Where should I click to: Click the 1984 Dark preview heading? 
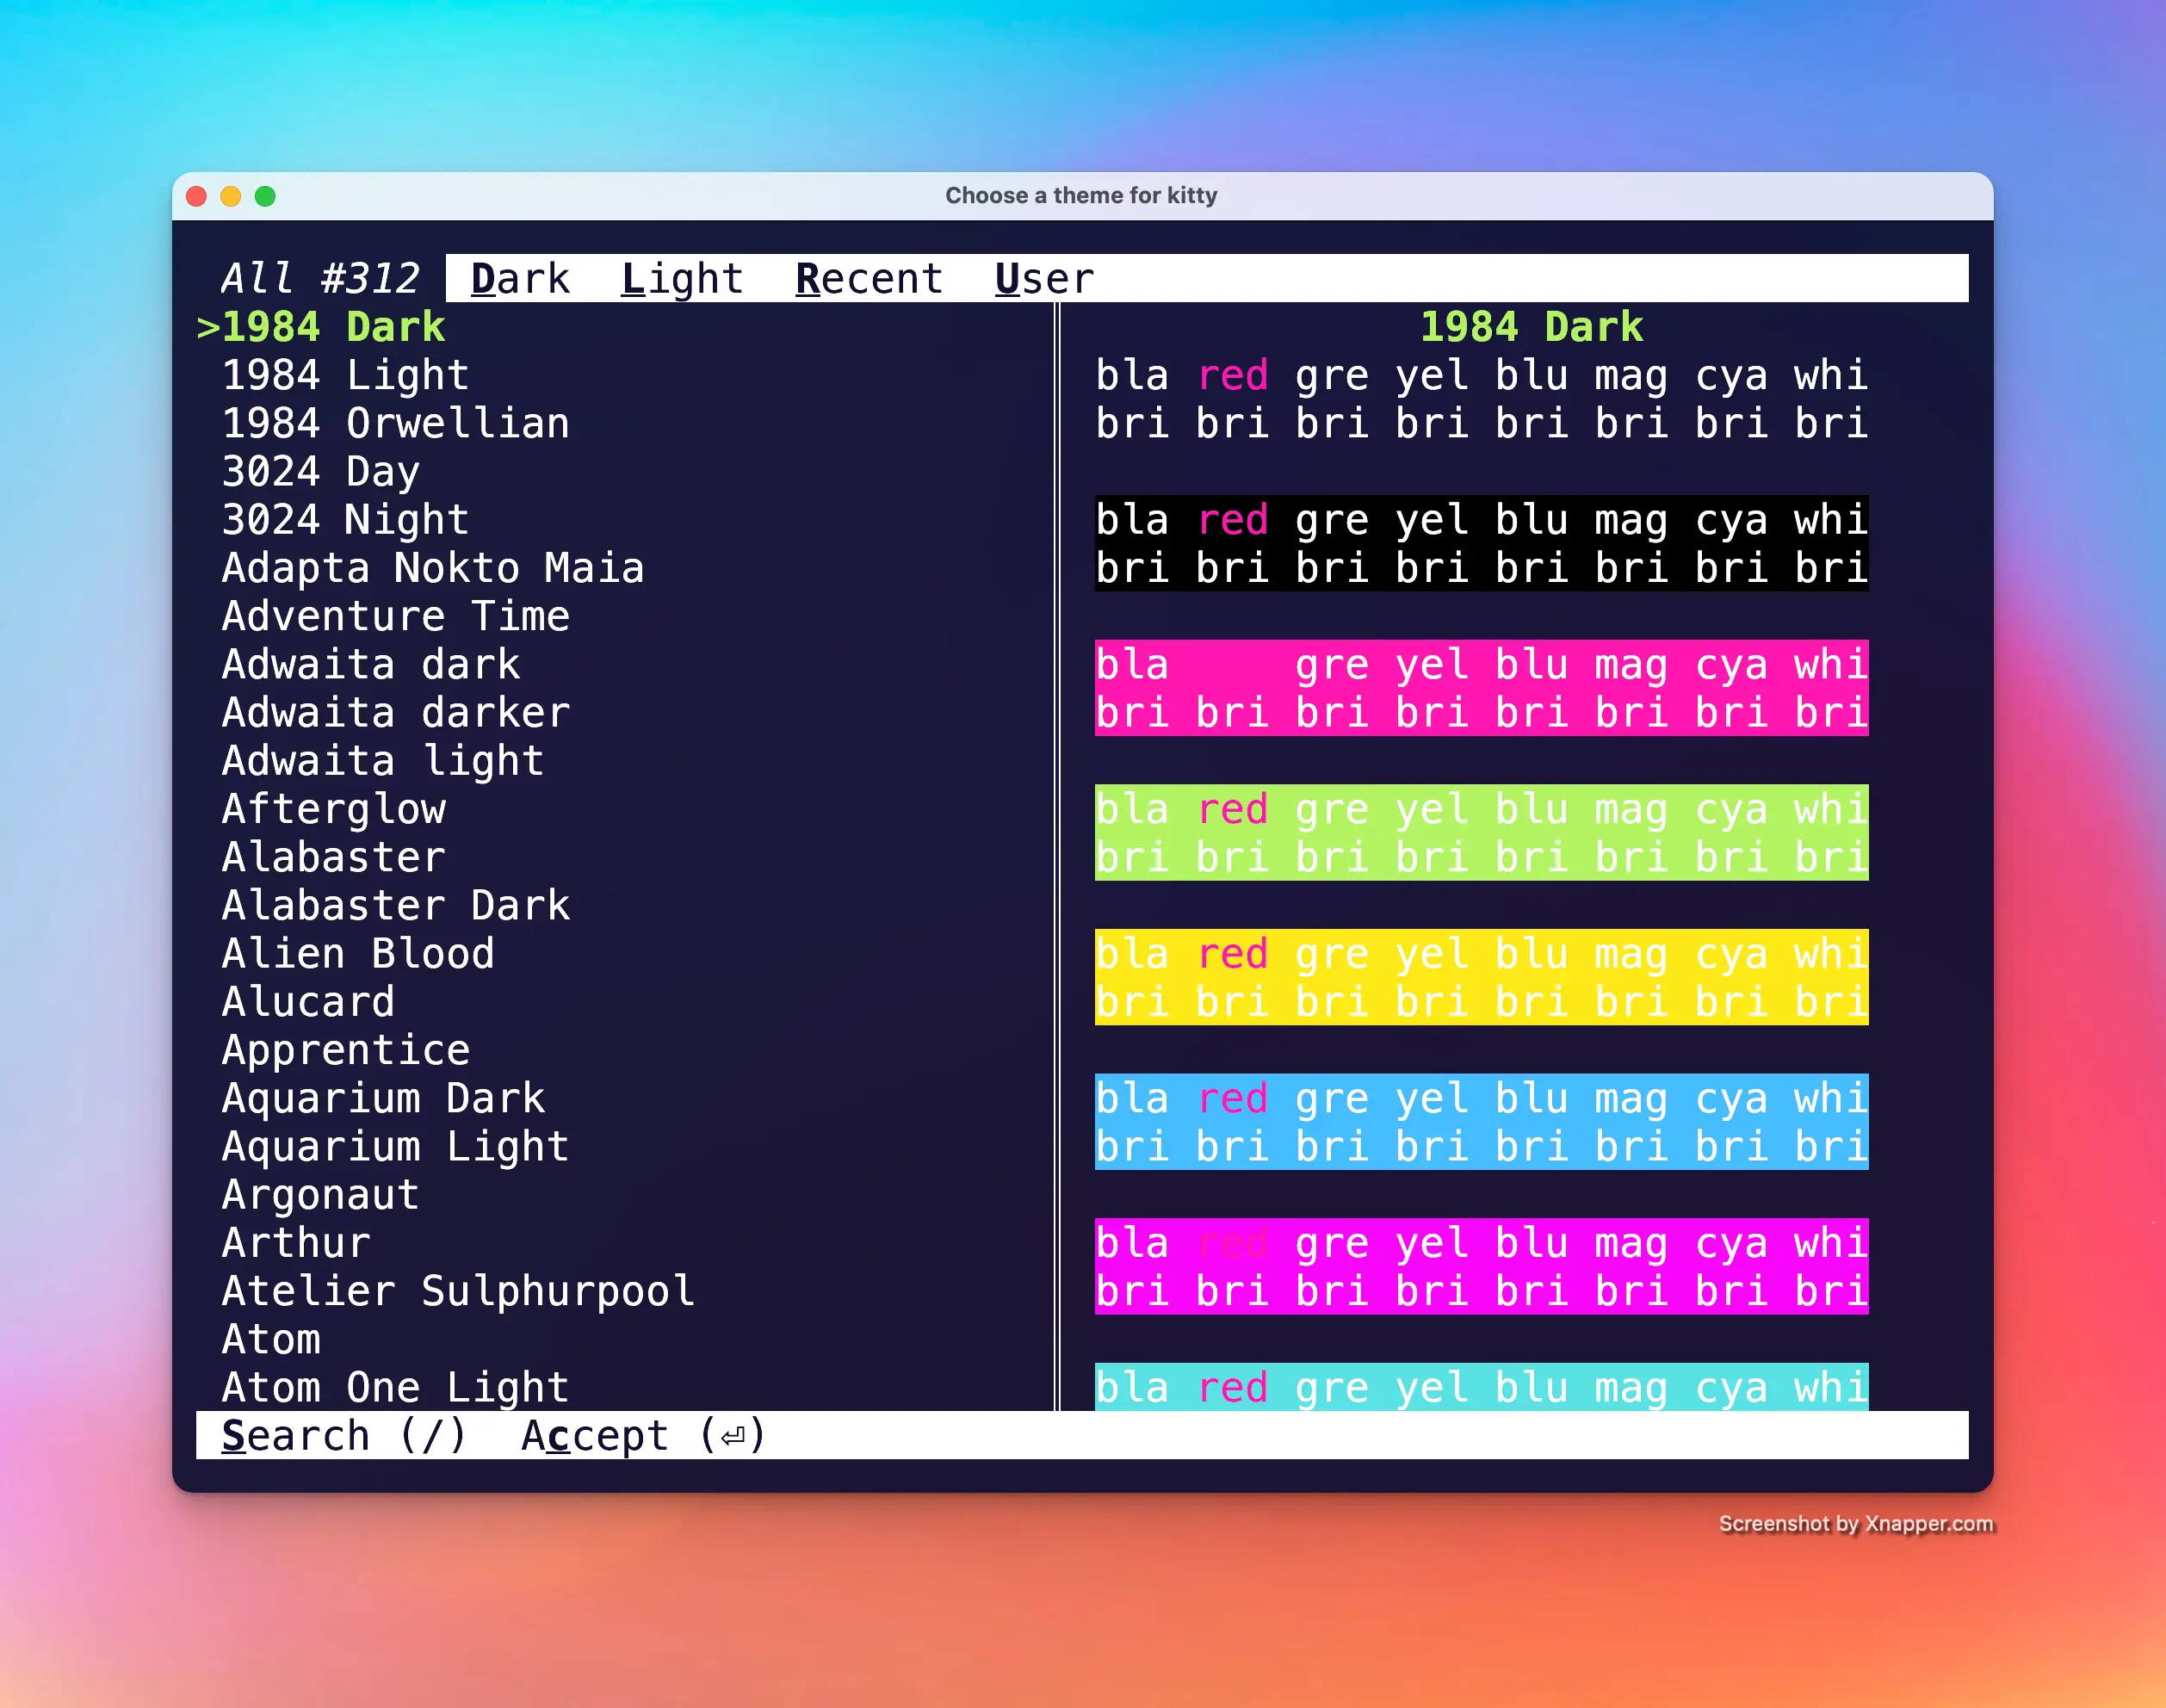pos(1531,327)
